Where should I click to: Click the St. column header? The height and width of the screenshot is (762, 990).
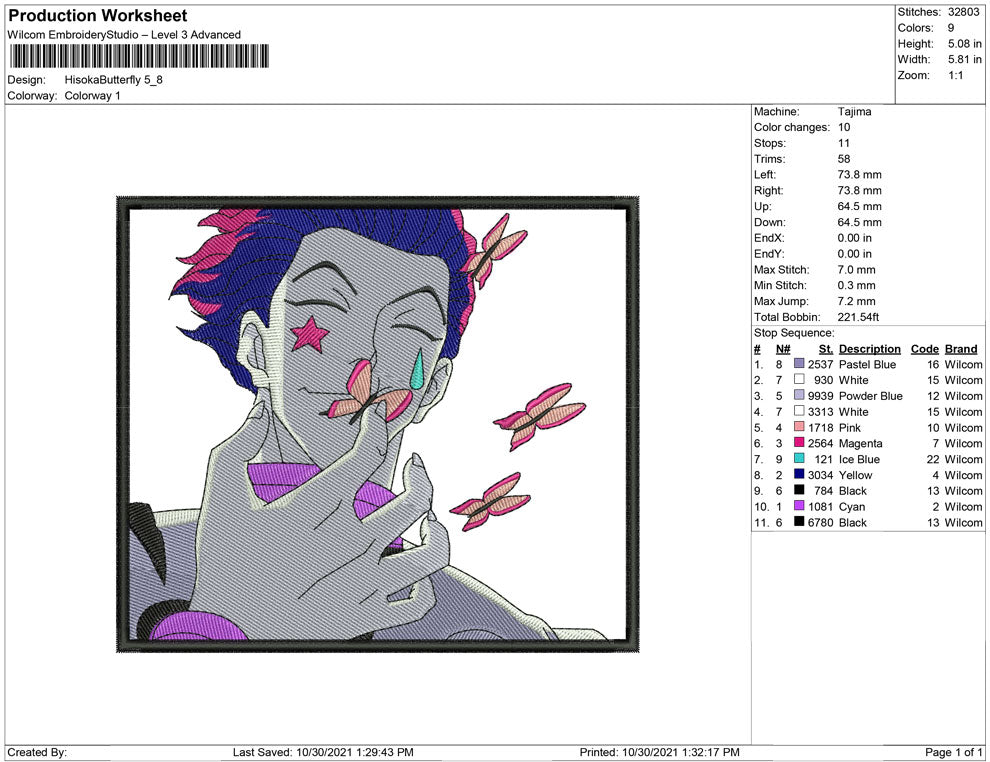click(826, 349)
